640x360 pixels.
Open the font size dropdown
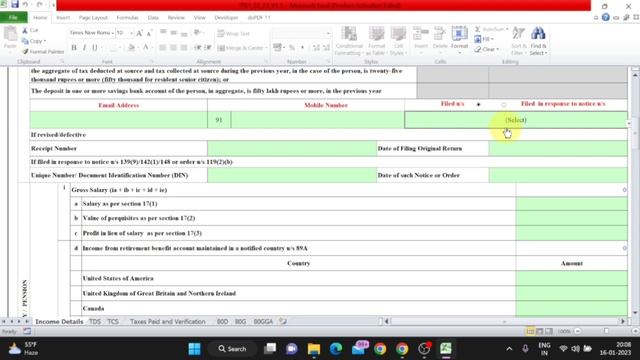(132, 33)
